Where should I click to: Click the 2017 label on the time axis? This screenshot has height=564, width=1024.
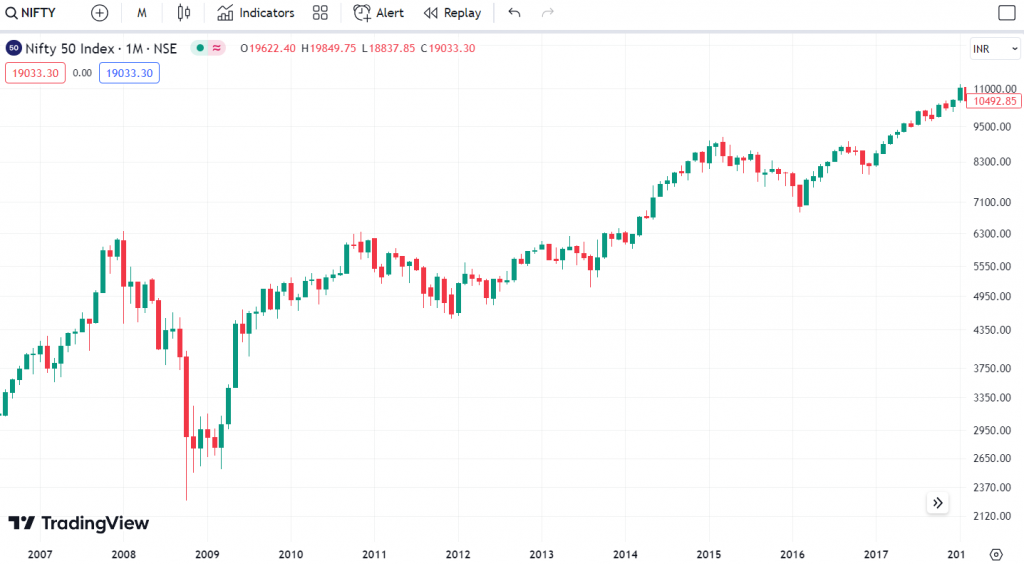[876, 554]
